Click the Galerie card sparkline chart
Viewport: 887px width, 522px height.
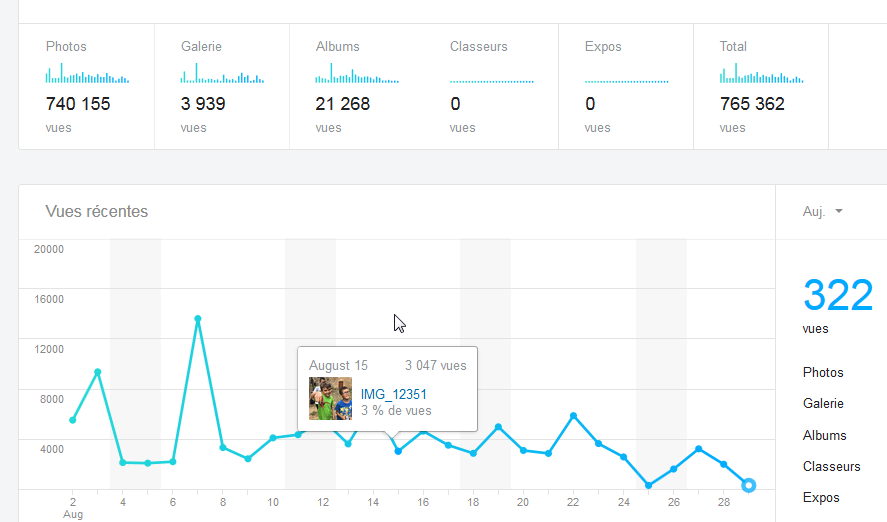222,75
